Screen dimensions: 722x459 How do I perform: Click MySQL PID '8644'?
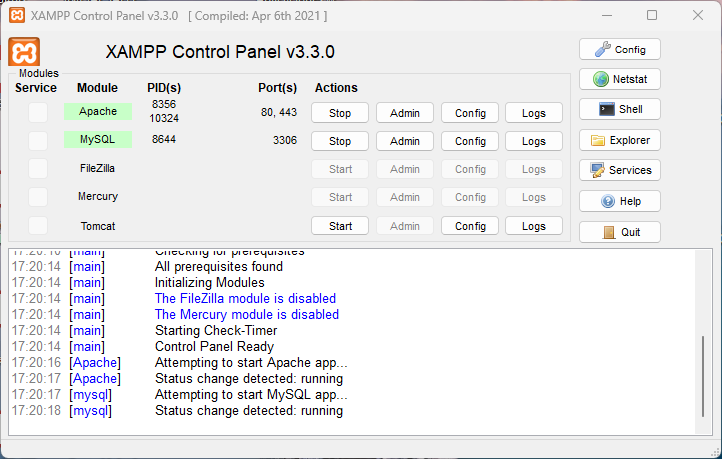point(164,139)
